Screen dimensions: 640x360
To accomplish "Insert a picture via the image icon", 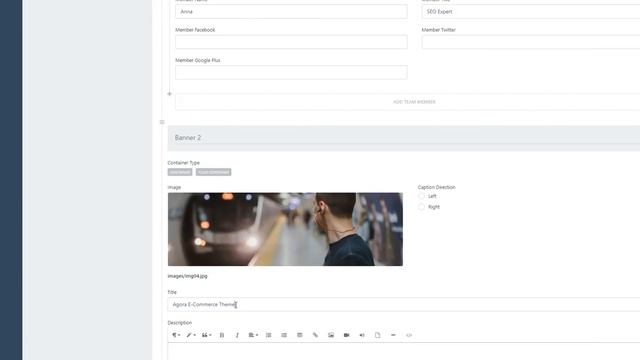I will [331, 335].
